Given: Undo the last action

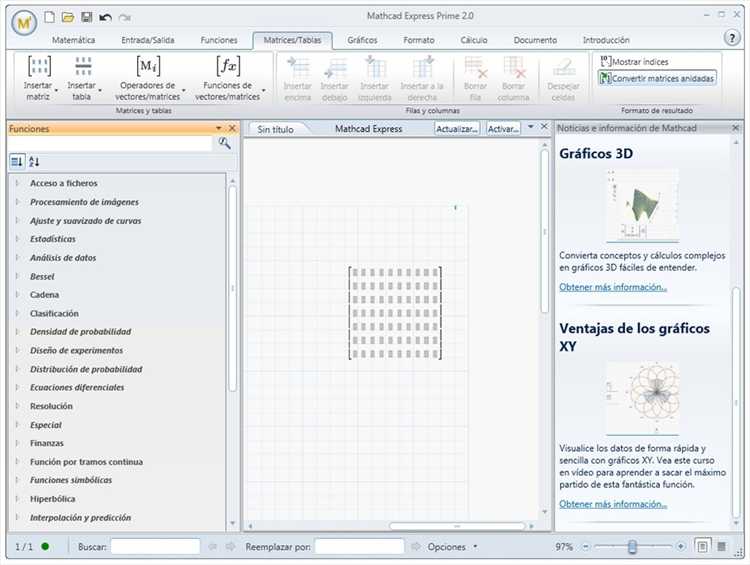Looking at the screenshot, I should click(x=105, y=18).
